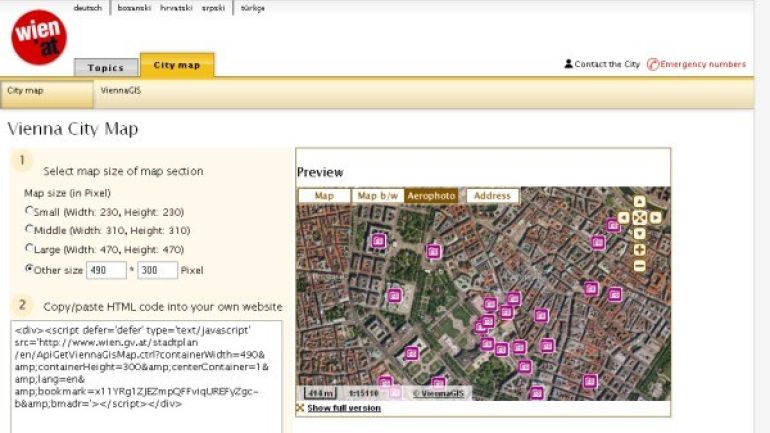Click the © ViennaGIS copyright link

pyautogui.click(x=438, y=393)
